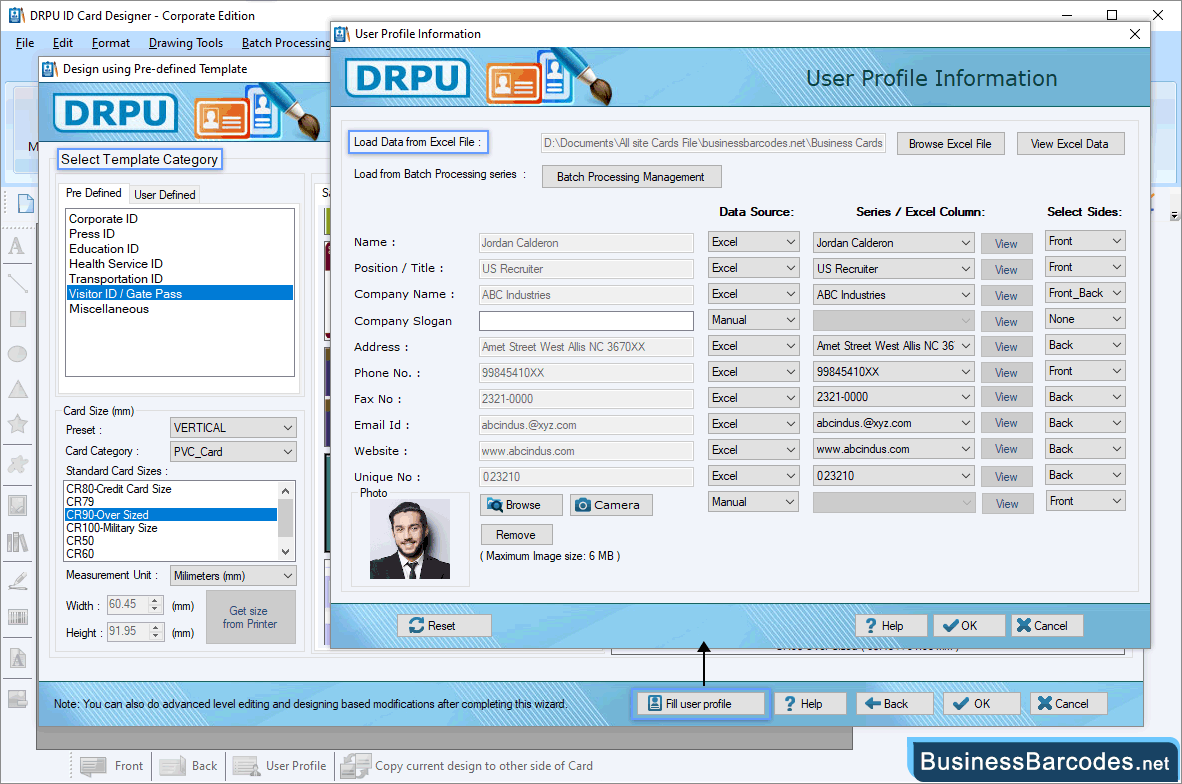Select text tool icon in left toolbar
This screenshot has height=784, width=1182.
tap(17, 246)
